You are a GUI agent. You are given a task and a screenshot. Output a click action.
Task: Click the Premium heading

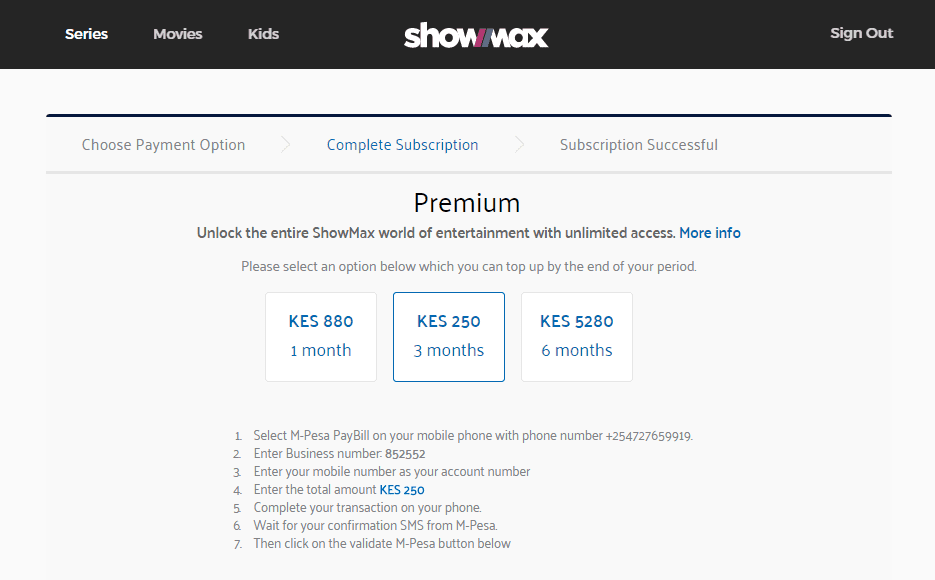coord(467,203)
